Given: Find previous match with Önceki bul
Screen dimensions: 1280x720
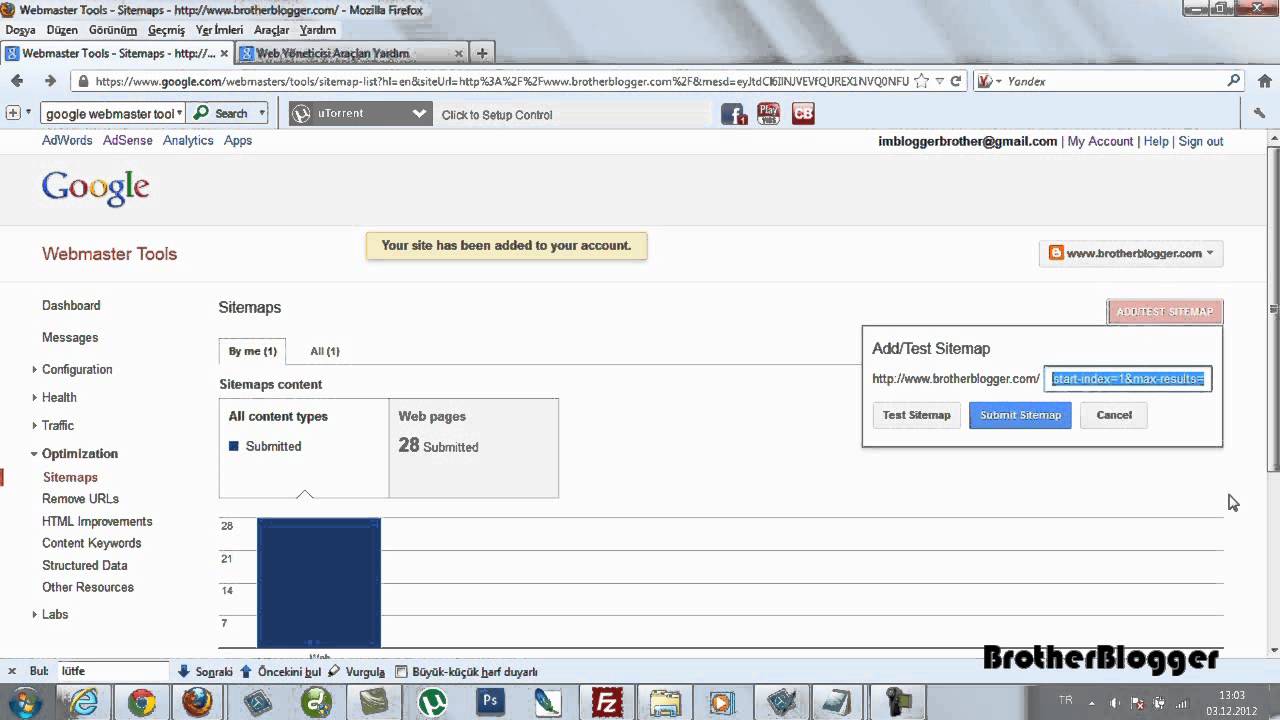Looking at the screenshot, I should click(280, 672).
